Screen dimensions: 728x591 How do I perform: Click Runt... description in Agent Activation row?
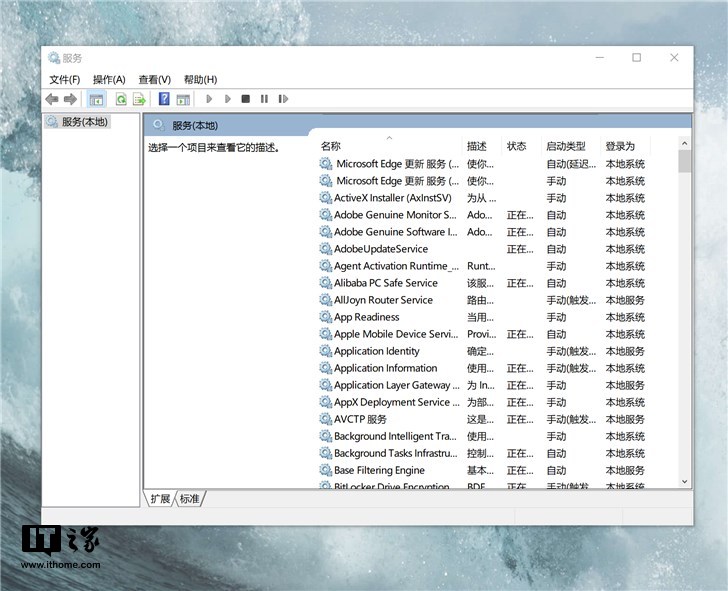[x=481, y=266]
